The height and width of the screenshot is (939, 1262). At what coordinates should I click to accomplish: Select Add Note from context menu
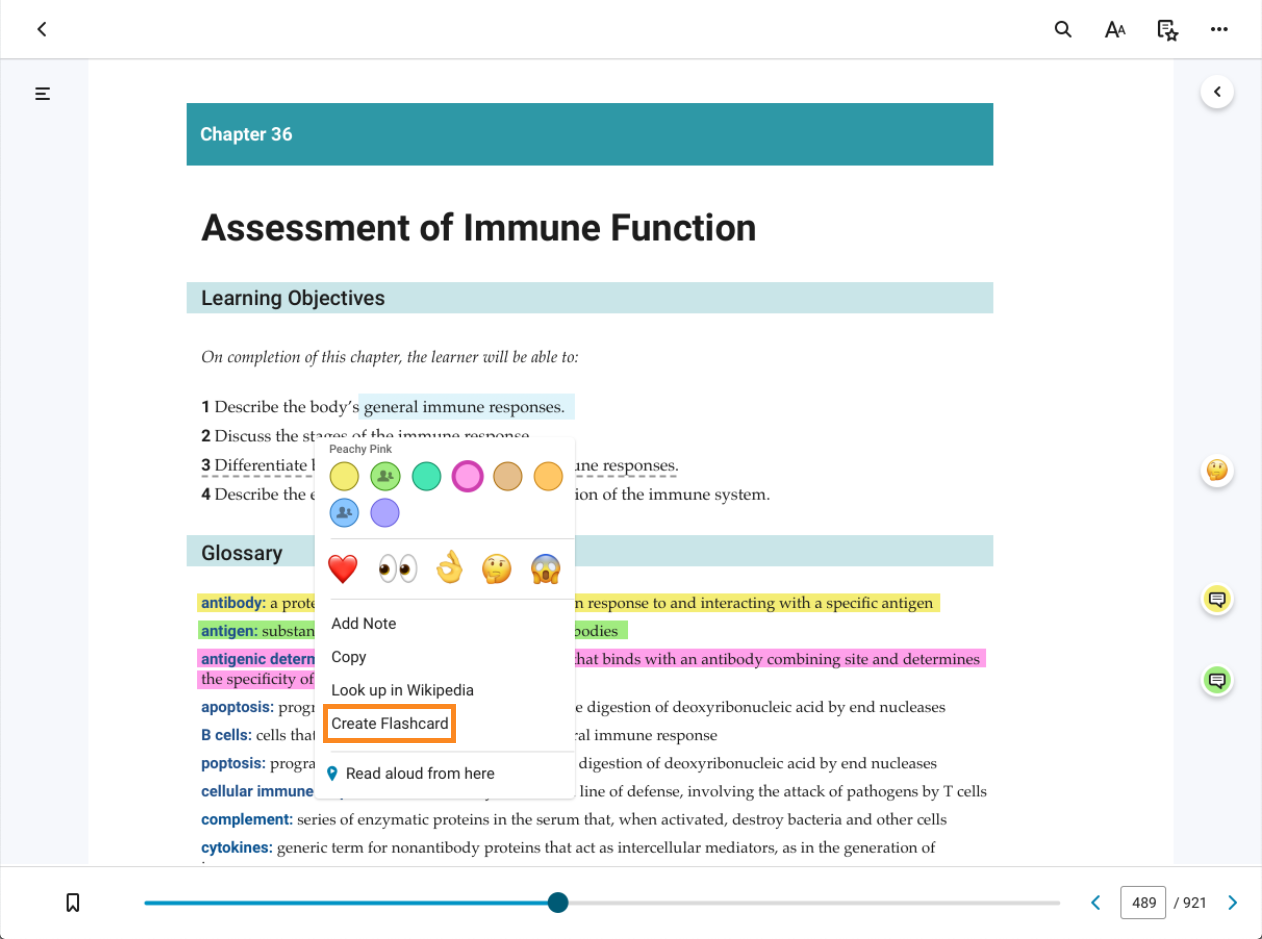(364, 623)
